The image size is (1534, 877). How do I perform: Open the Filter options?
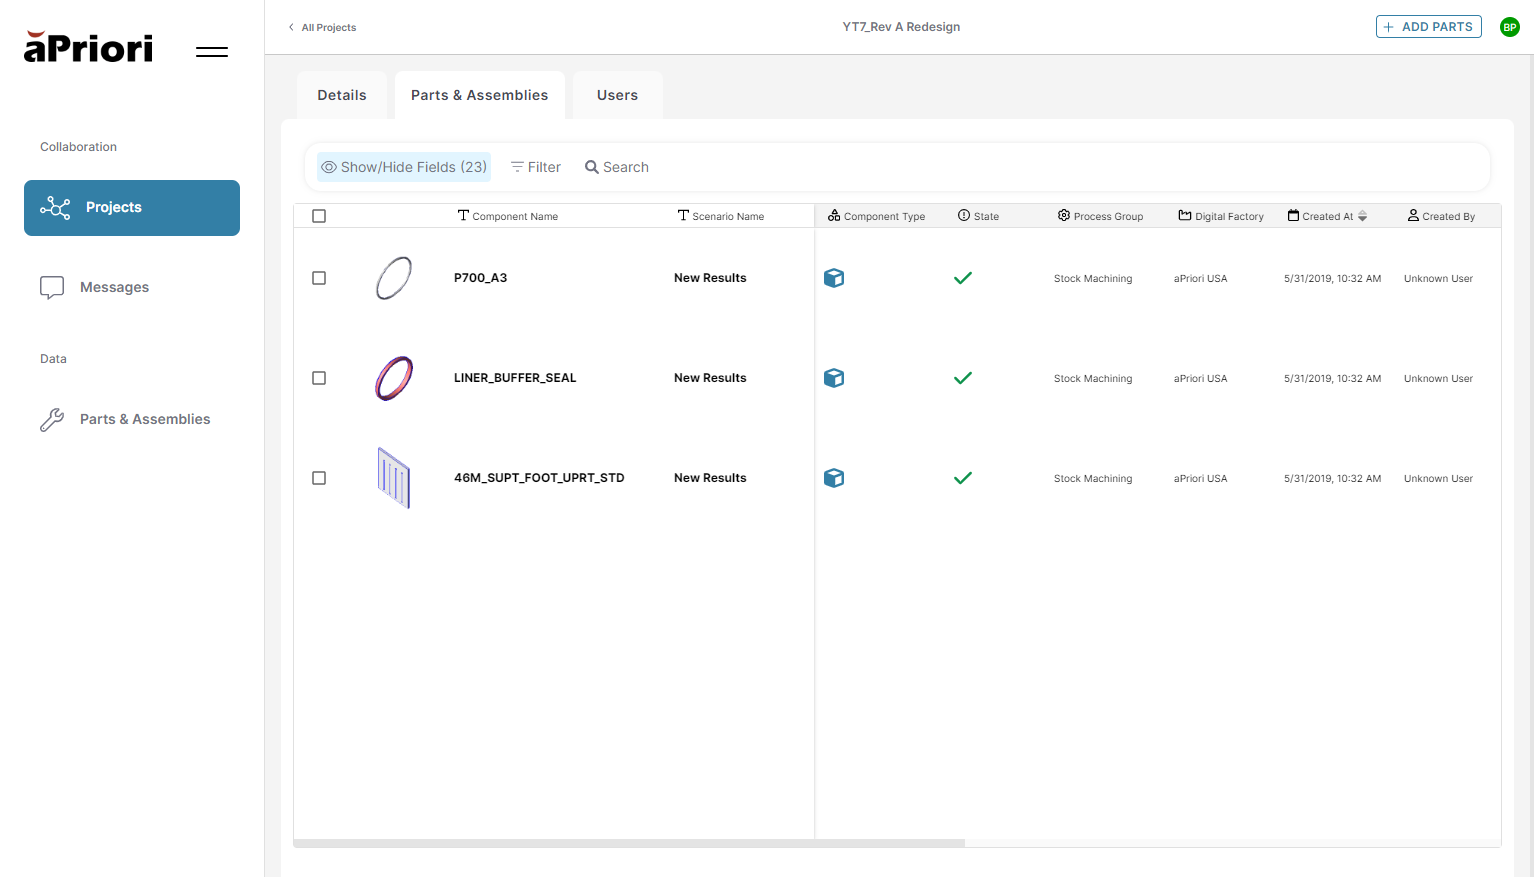(x=536, y=167)
